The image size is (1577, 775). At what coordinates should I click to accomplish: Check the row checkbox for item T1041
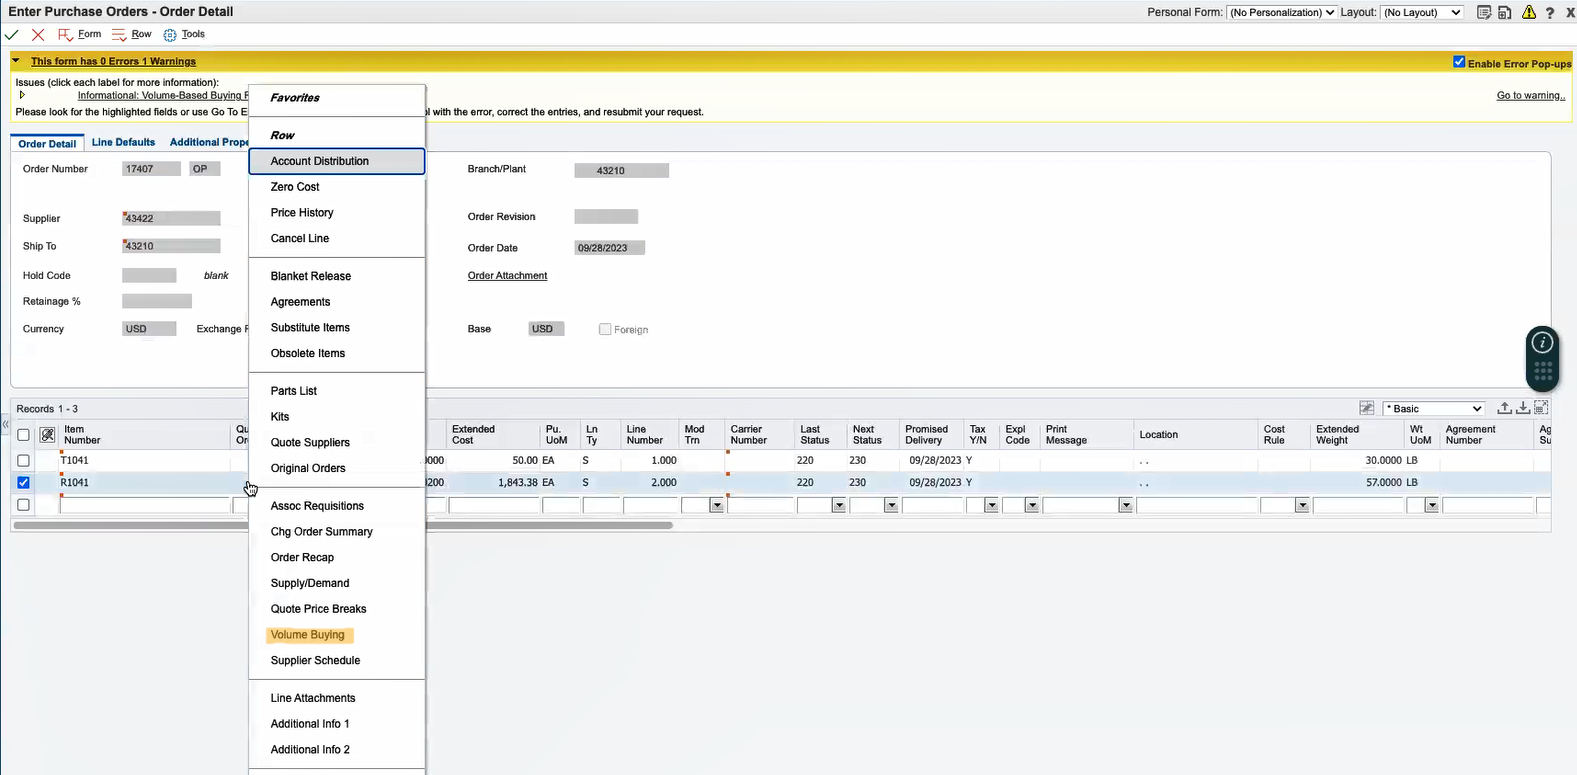click(23, 461)
